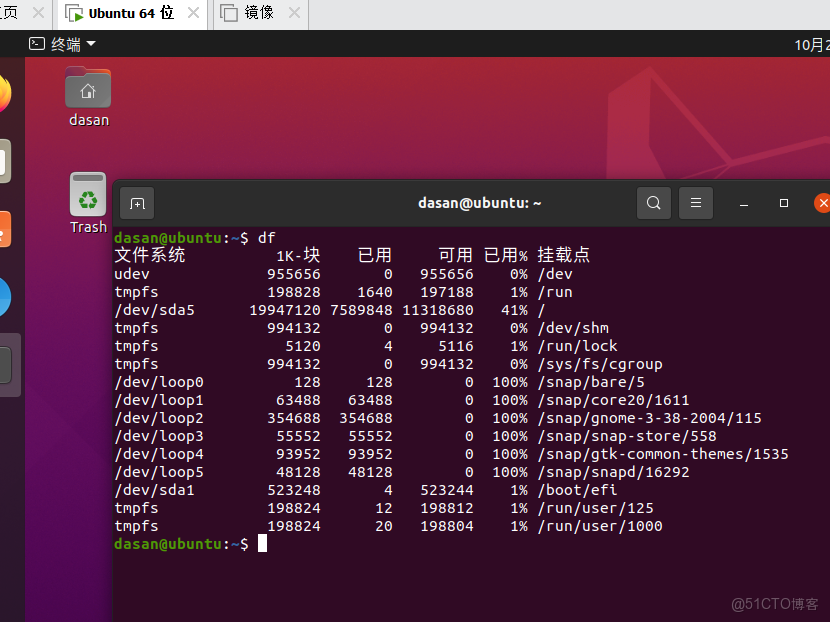
Task: Close the terminal with the red button
Action: coord(822,203)
